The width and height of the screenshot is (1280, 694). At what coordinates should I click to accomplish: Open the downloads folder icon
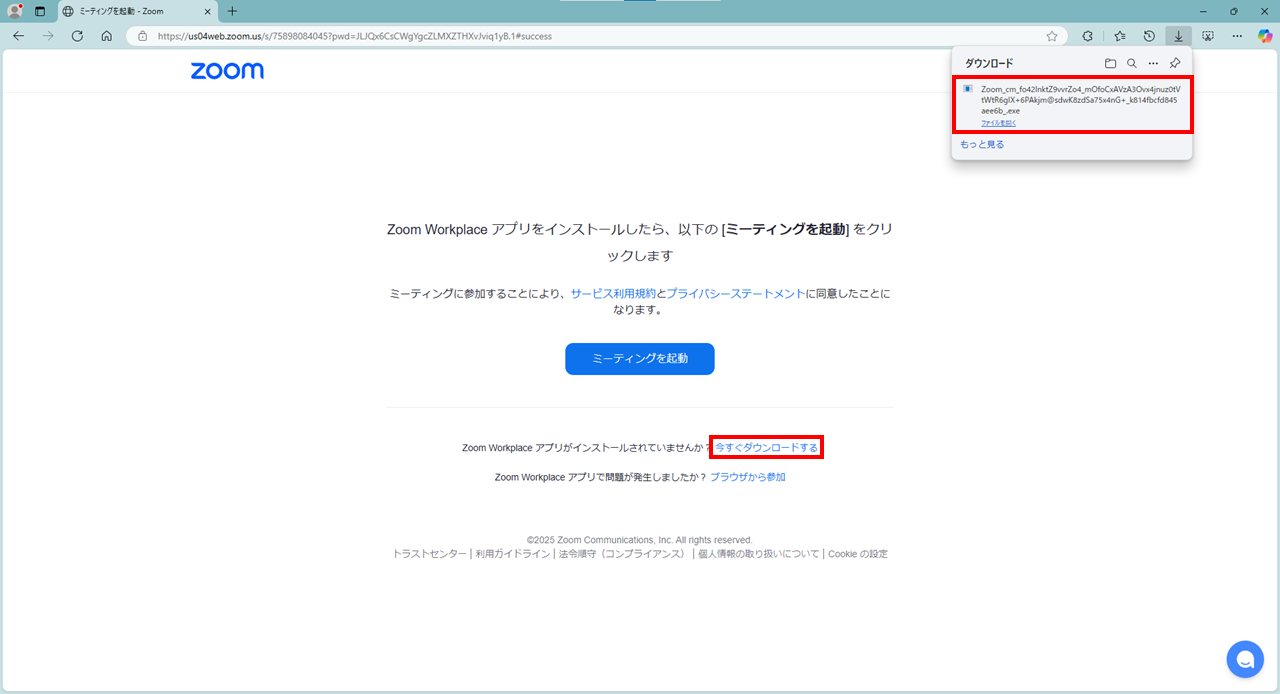(x=1110, y=63)
